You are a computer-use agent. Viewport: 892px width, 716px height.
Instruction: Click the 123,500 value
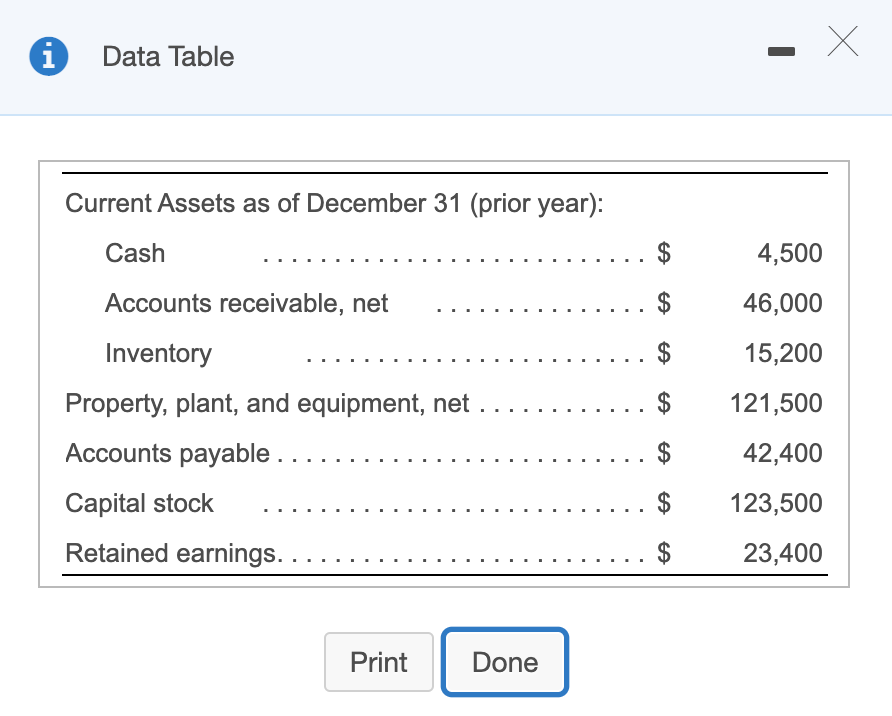point(777,503)
